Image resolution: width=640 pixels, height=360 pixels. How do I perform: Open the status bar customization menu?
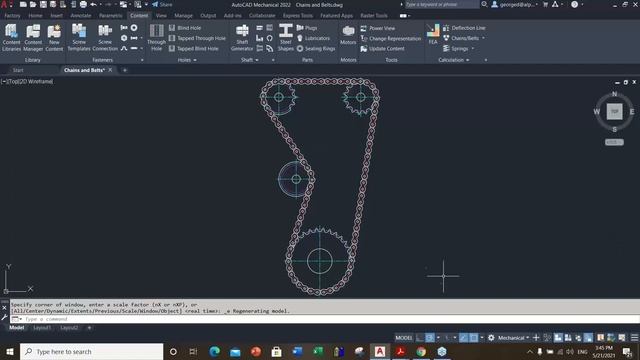click(634, 338)
